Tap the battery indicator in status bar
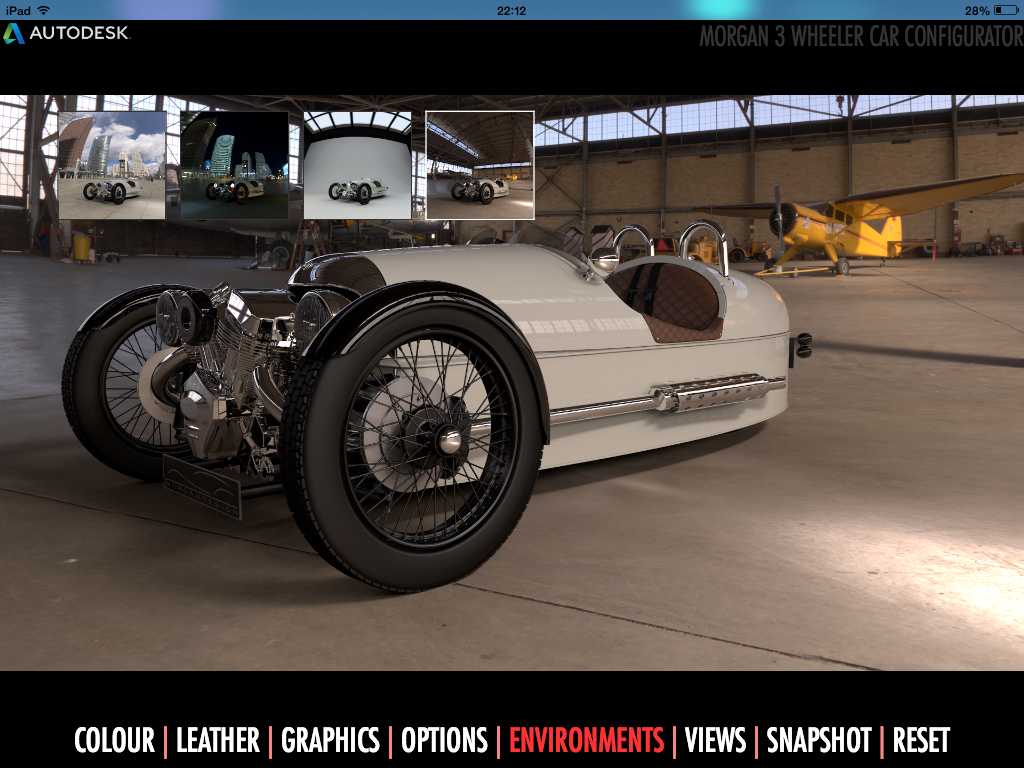The height and width of the screenshot is (768, 1024). pos(1004,10)
